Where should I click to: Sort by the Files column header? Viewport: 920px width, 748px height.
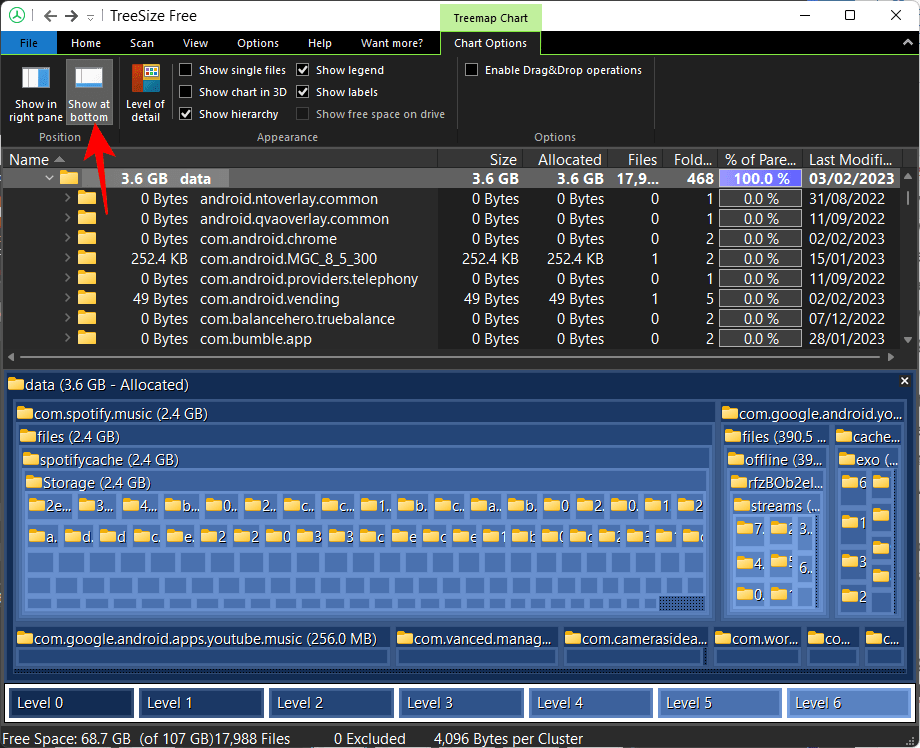[x=635, y=159]
